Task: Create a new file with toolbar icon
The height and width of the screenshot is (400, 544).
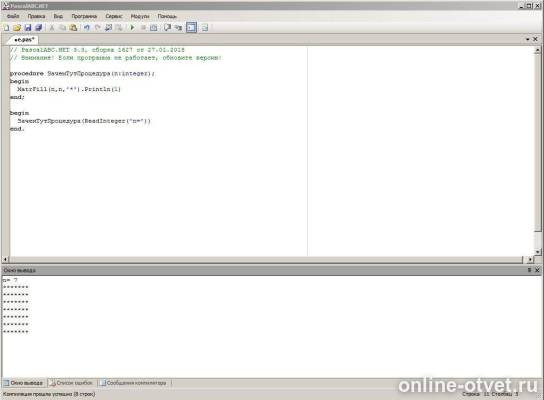Action: pyautogui.click(x=6, y=28)
